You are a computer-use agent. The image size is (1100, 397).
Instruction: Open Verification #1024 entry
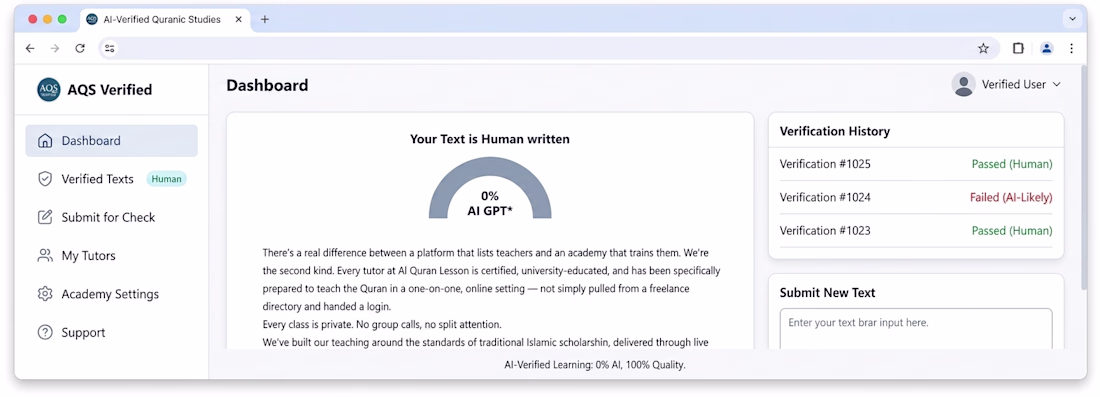[915, 197]
